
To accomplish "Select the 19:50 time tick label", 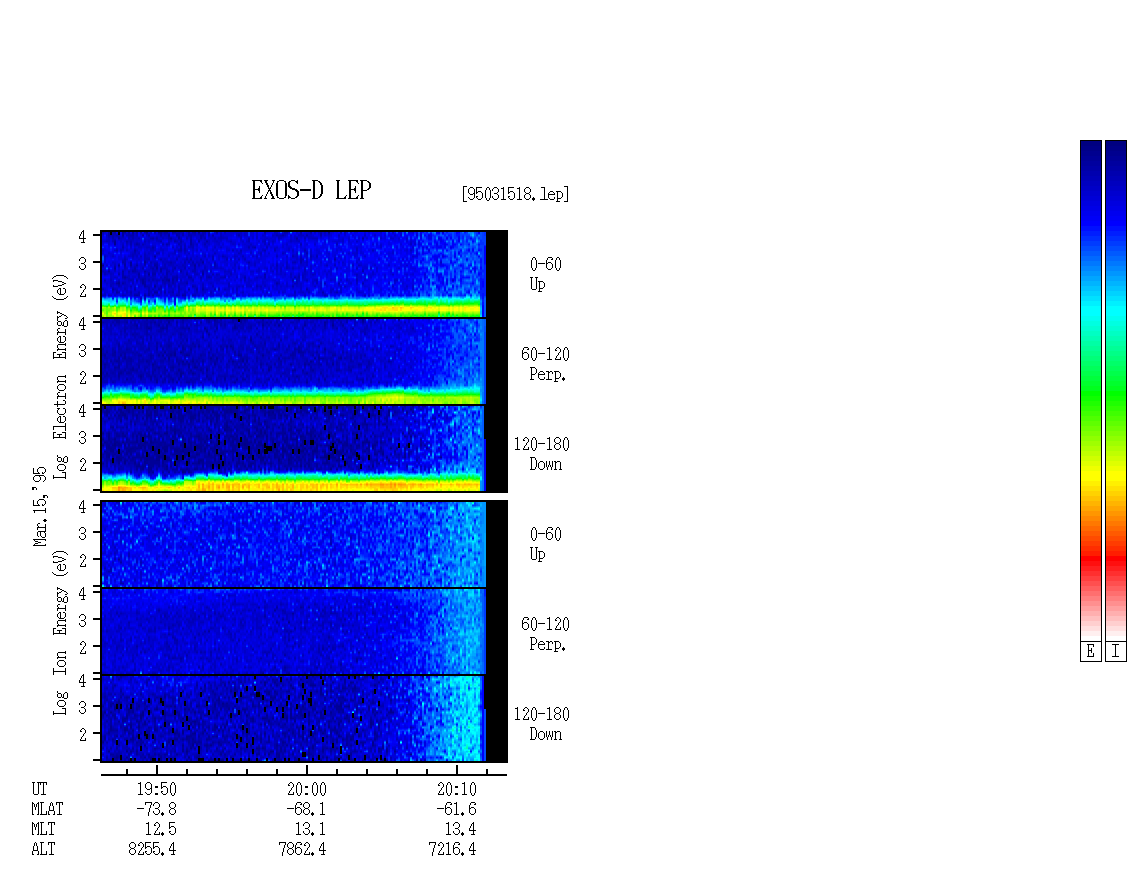I will click(156, 789).
